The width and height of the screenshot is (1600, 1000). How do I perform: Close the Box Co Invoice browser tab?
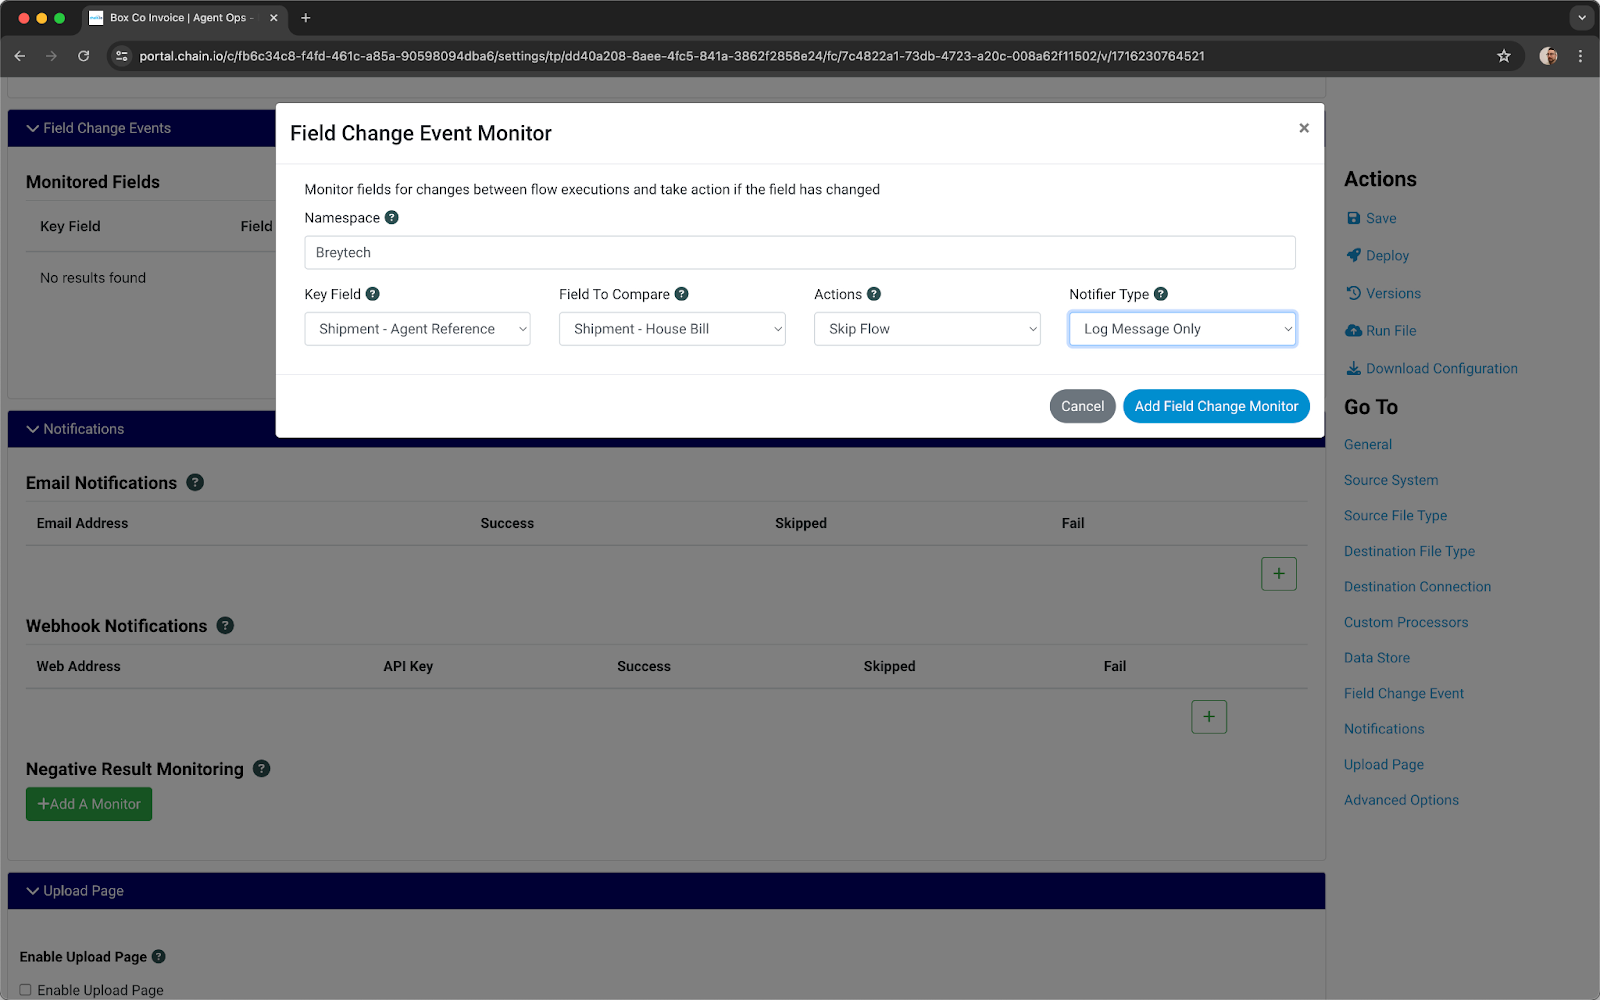(273, 18)
